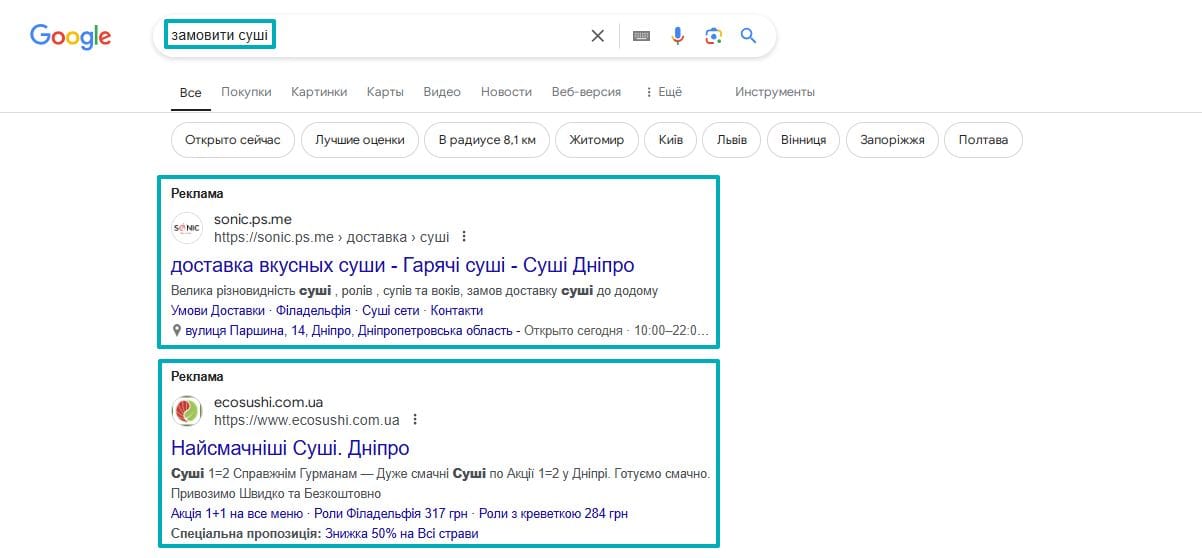Open three-dot menu next to ecosushi.com.ua URL
Screen dimensions: 1202x558
[415, 420]
